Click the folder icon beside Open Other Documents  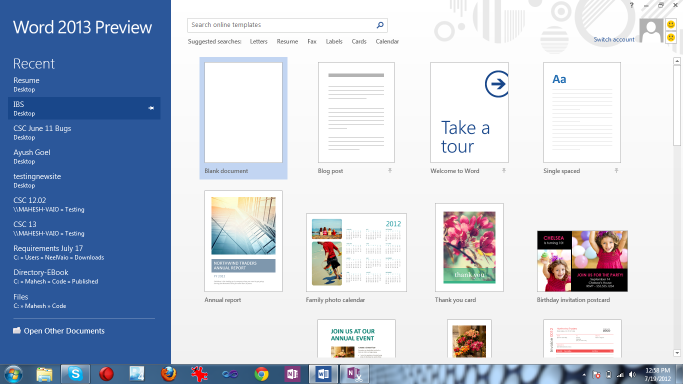[x=17, y=330]
